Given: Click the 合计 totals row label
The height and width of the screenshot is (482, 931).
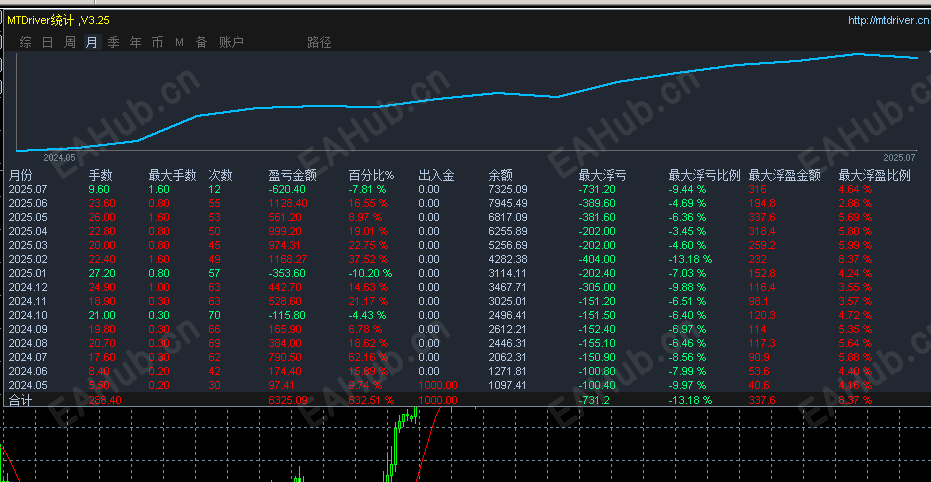Looking at the screenshot, I should point(20,400).
